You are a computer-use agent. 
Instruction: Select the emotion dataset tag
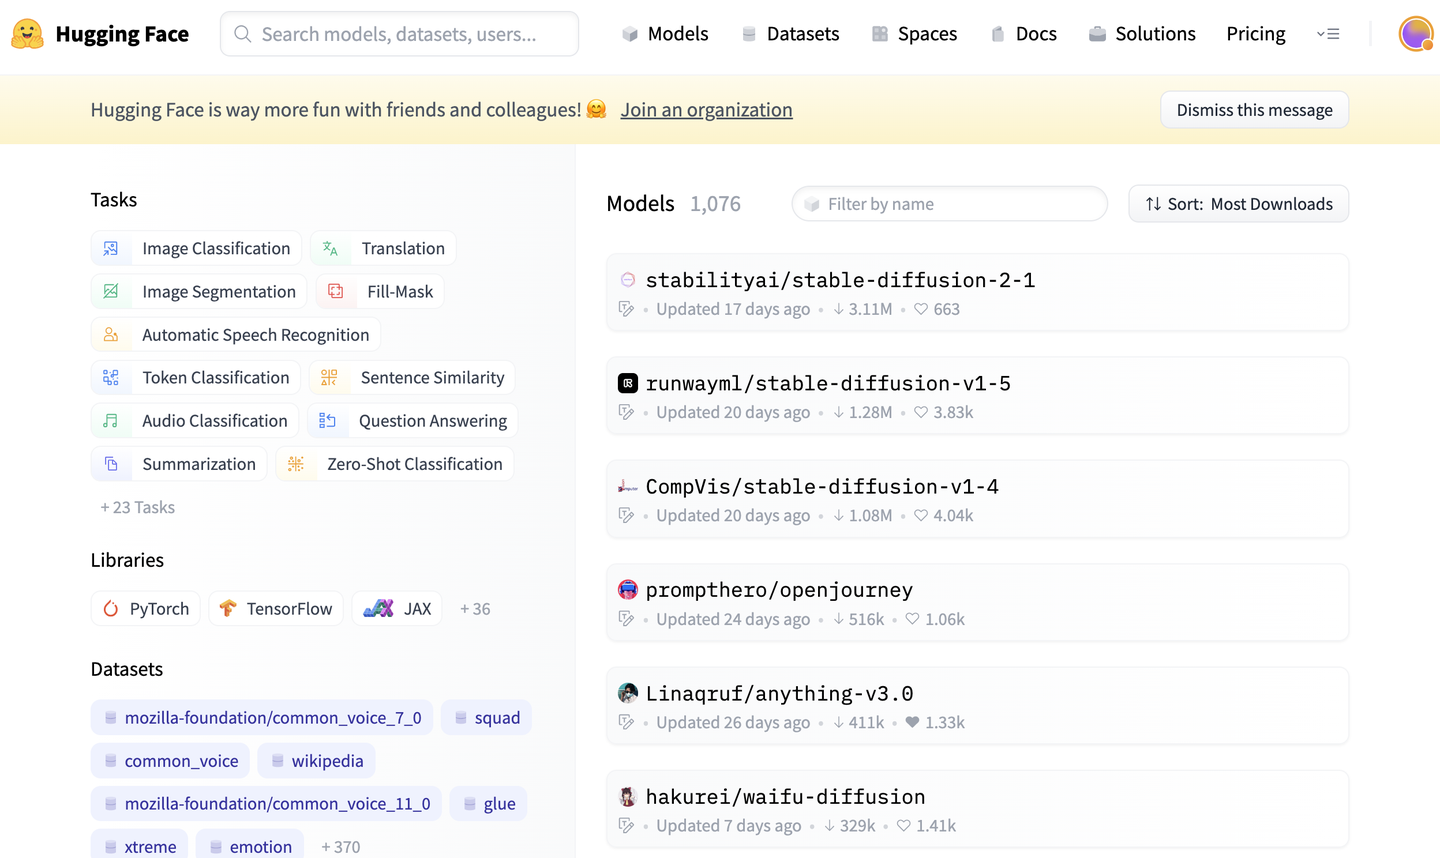250,846
